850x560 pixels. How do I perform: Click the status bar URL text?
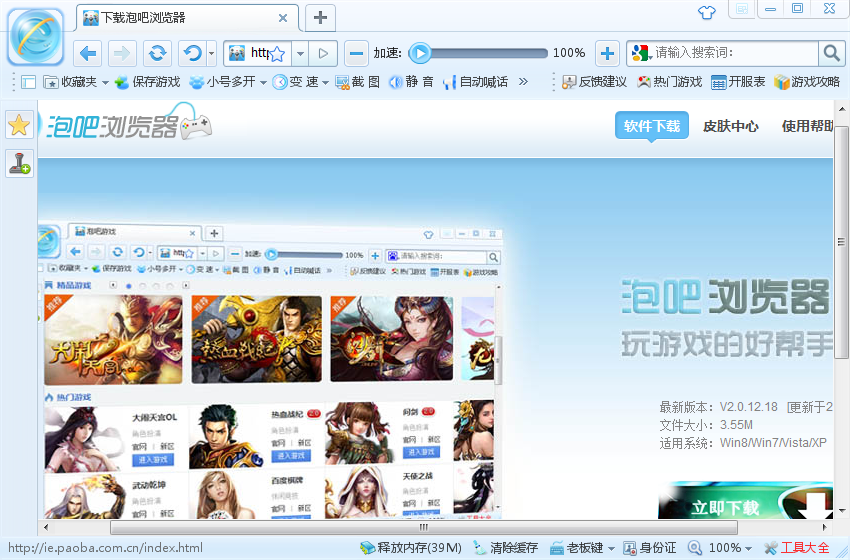coord(105,548)
